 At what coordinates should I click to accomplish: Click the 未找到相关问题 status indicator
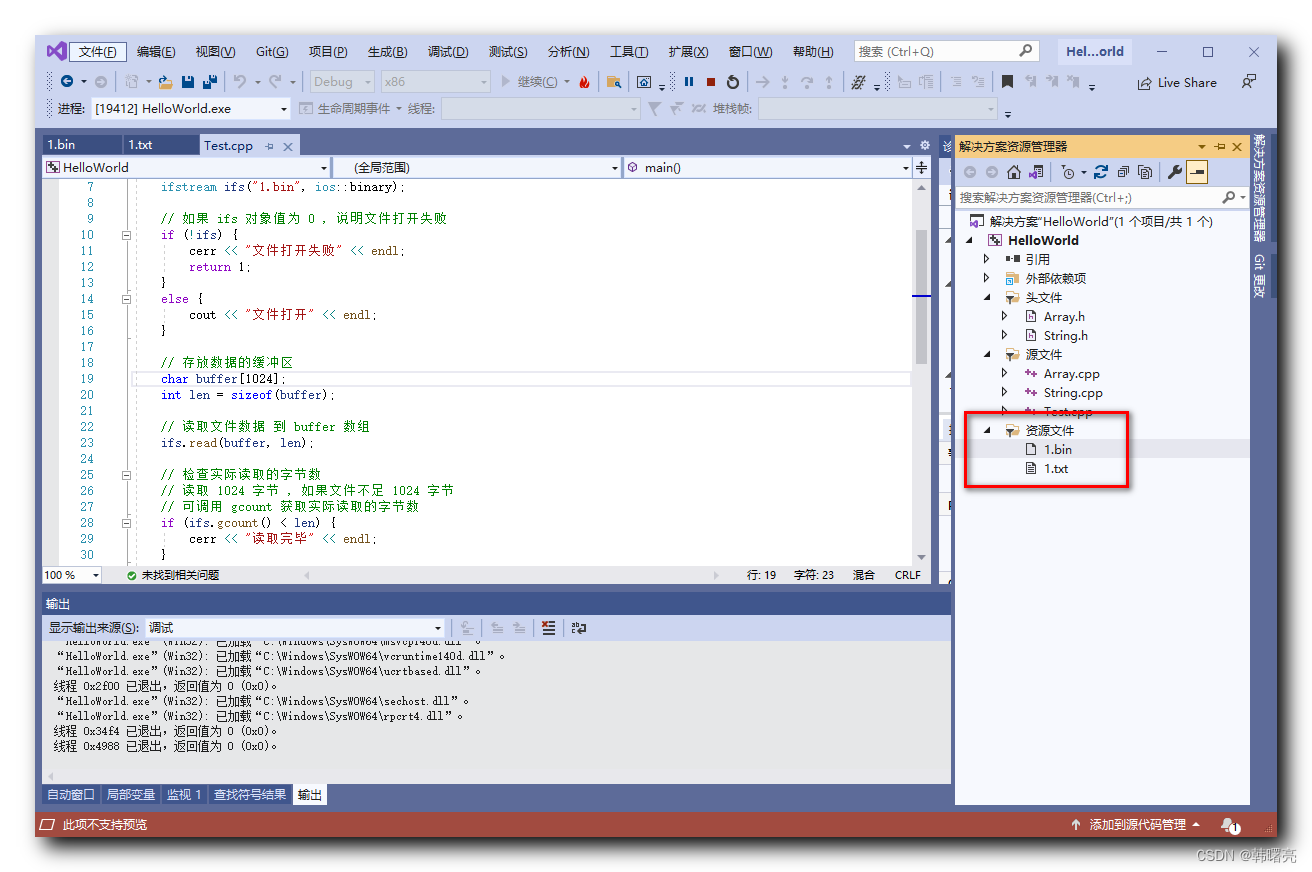[173, 575]
